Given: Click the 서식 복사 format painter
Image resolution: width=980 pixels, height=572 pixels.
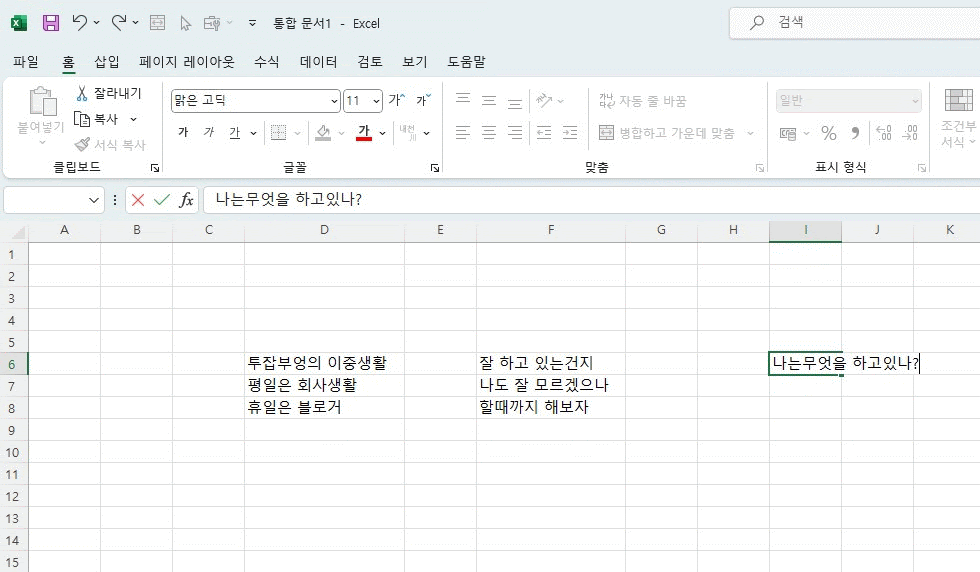Looking at the screenshot, I should 110,144.
